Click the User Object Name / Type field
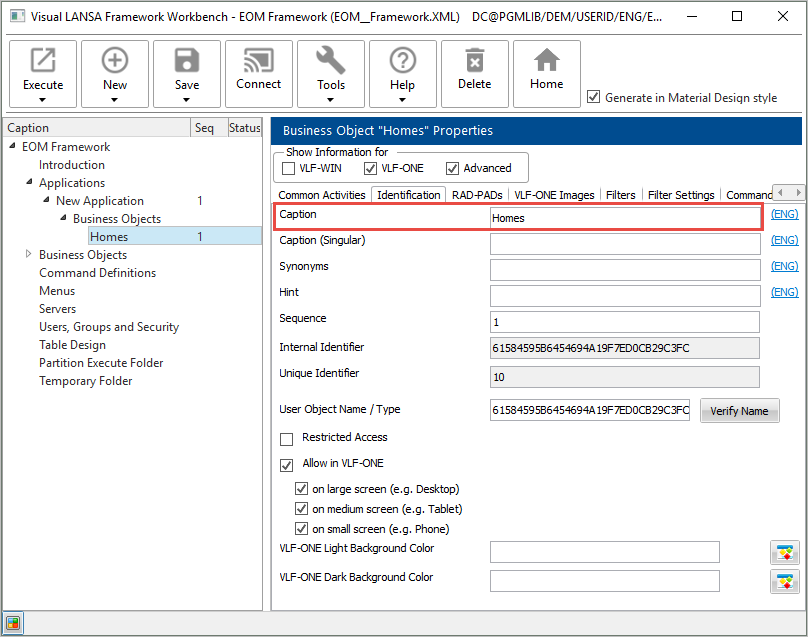 [590, 410]
